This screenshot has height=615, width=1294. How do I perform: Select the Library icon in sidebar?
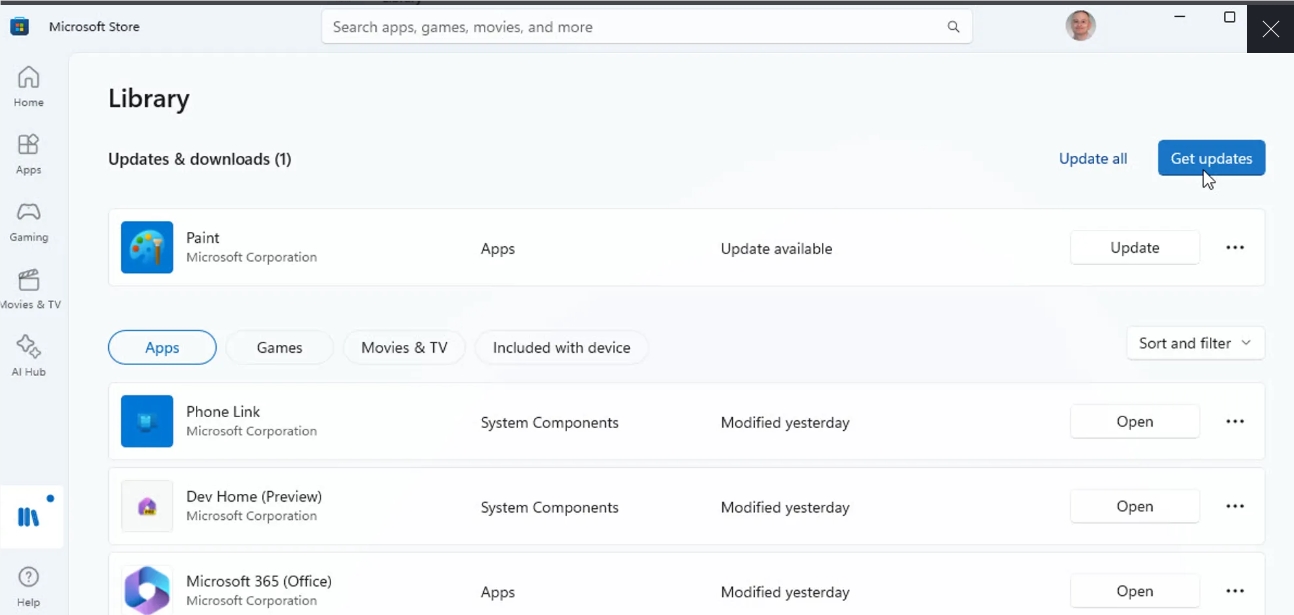tap(30, 517)
